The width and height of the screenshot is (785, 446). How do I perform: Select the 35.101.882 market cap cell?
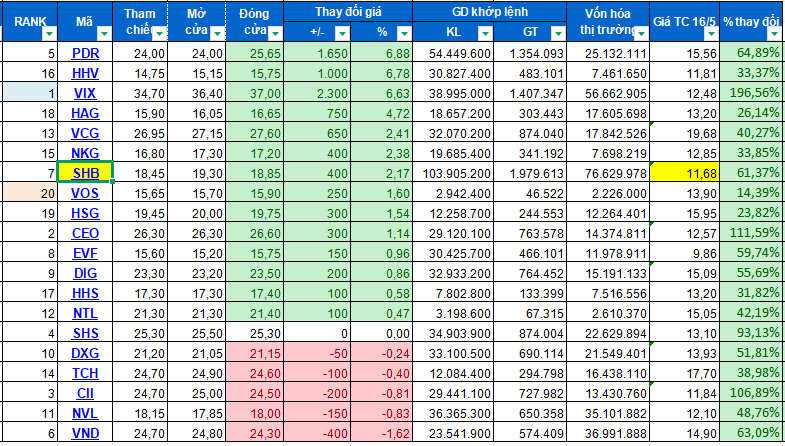coord(608,413)
